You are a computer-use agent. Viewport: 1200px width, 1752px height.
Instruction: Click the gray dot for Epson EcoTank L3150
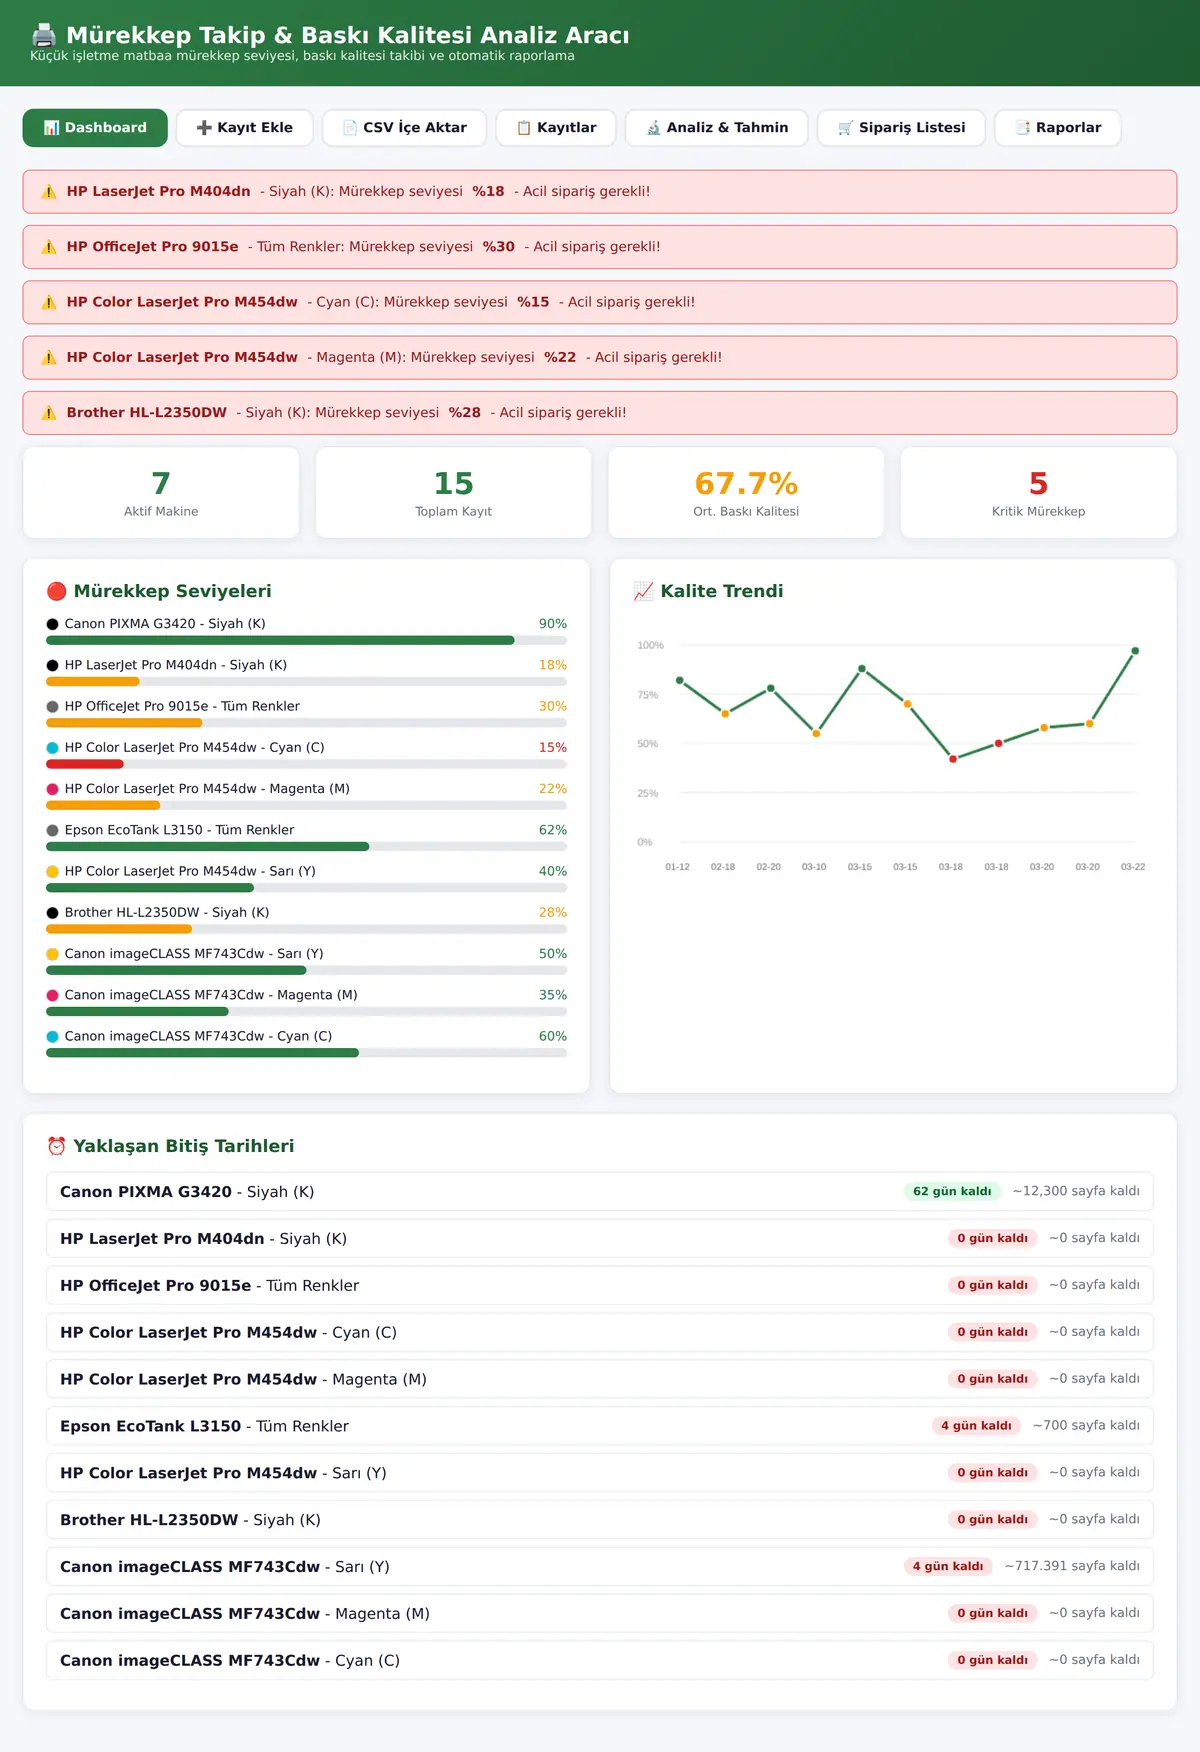pos(53,830)
